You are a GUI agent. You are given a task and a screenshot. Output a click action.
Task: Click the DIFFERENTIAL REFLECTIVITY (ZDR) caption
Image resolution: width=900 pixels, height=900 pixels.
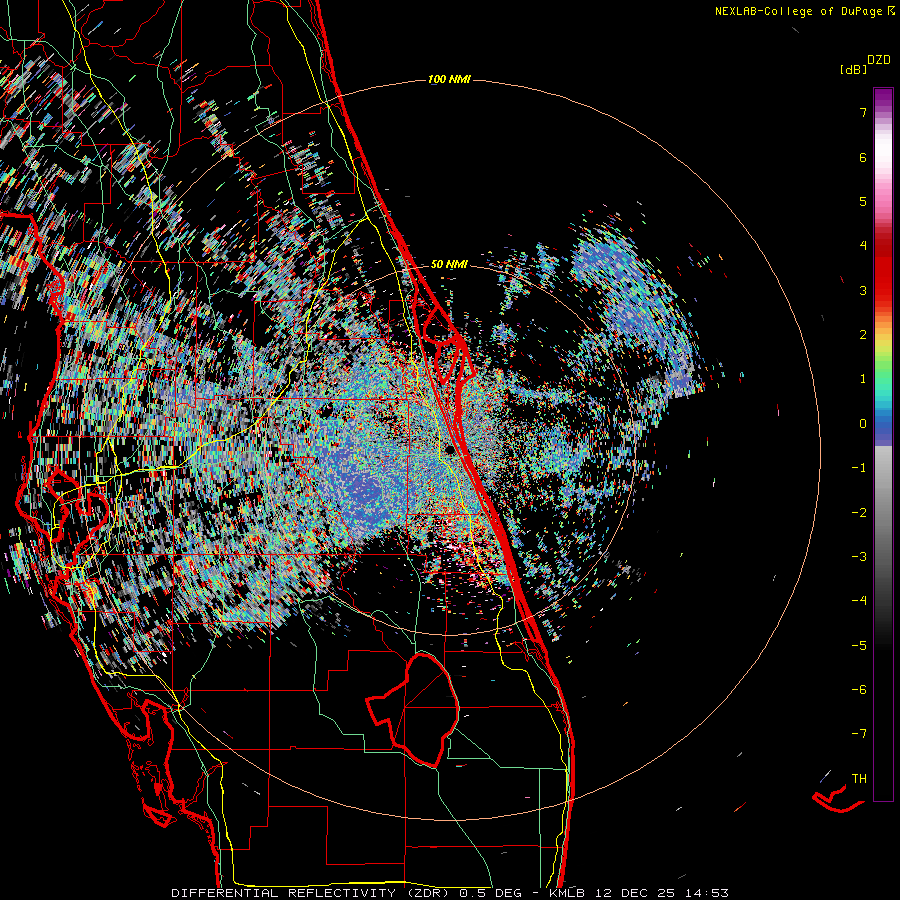pos(312,893)
